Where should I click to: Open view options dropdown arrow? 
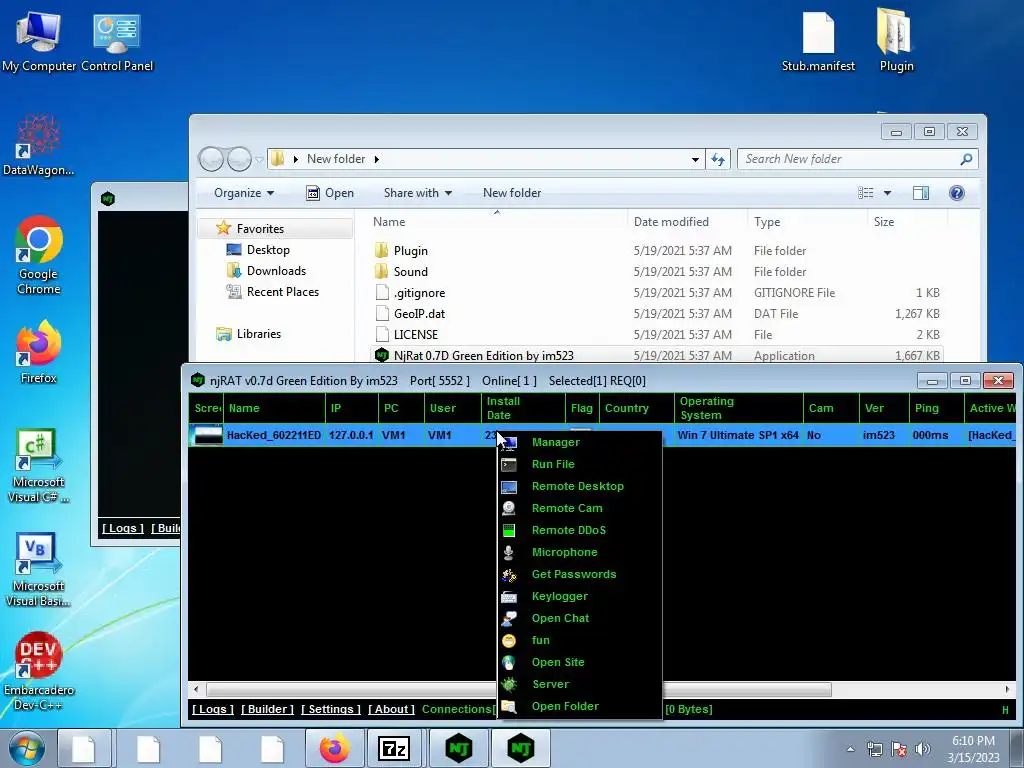(x=887, y=193)
